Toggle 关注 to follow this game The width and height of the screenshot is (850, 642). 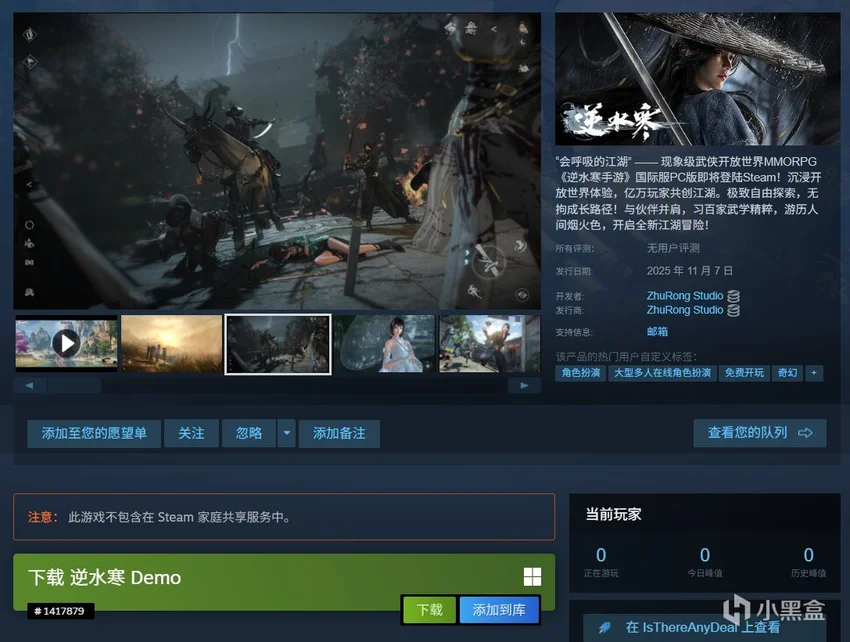[x=191, y=433]
